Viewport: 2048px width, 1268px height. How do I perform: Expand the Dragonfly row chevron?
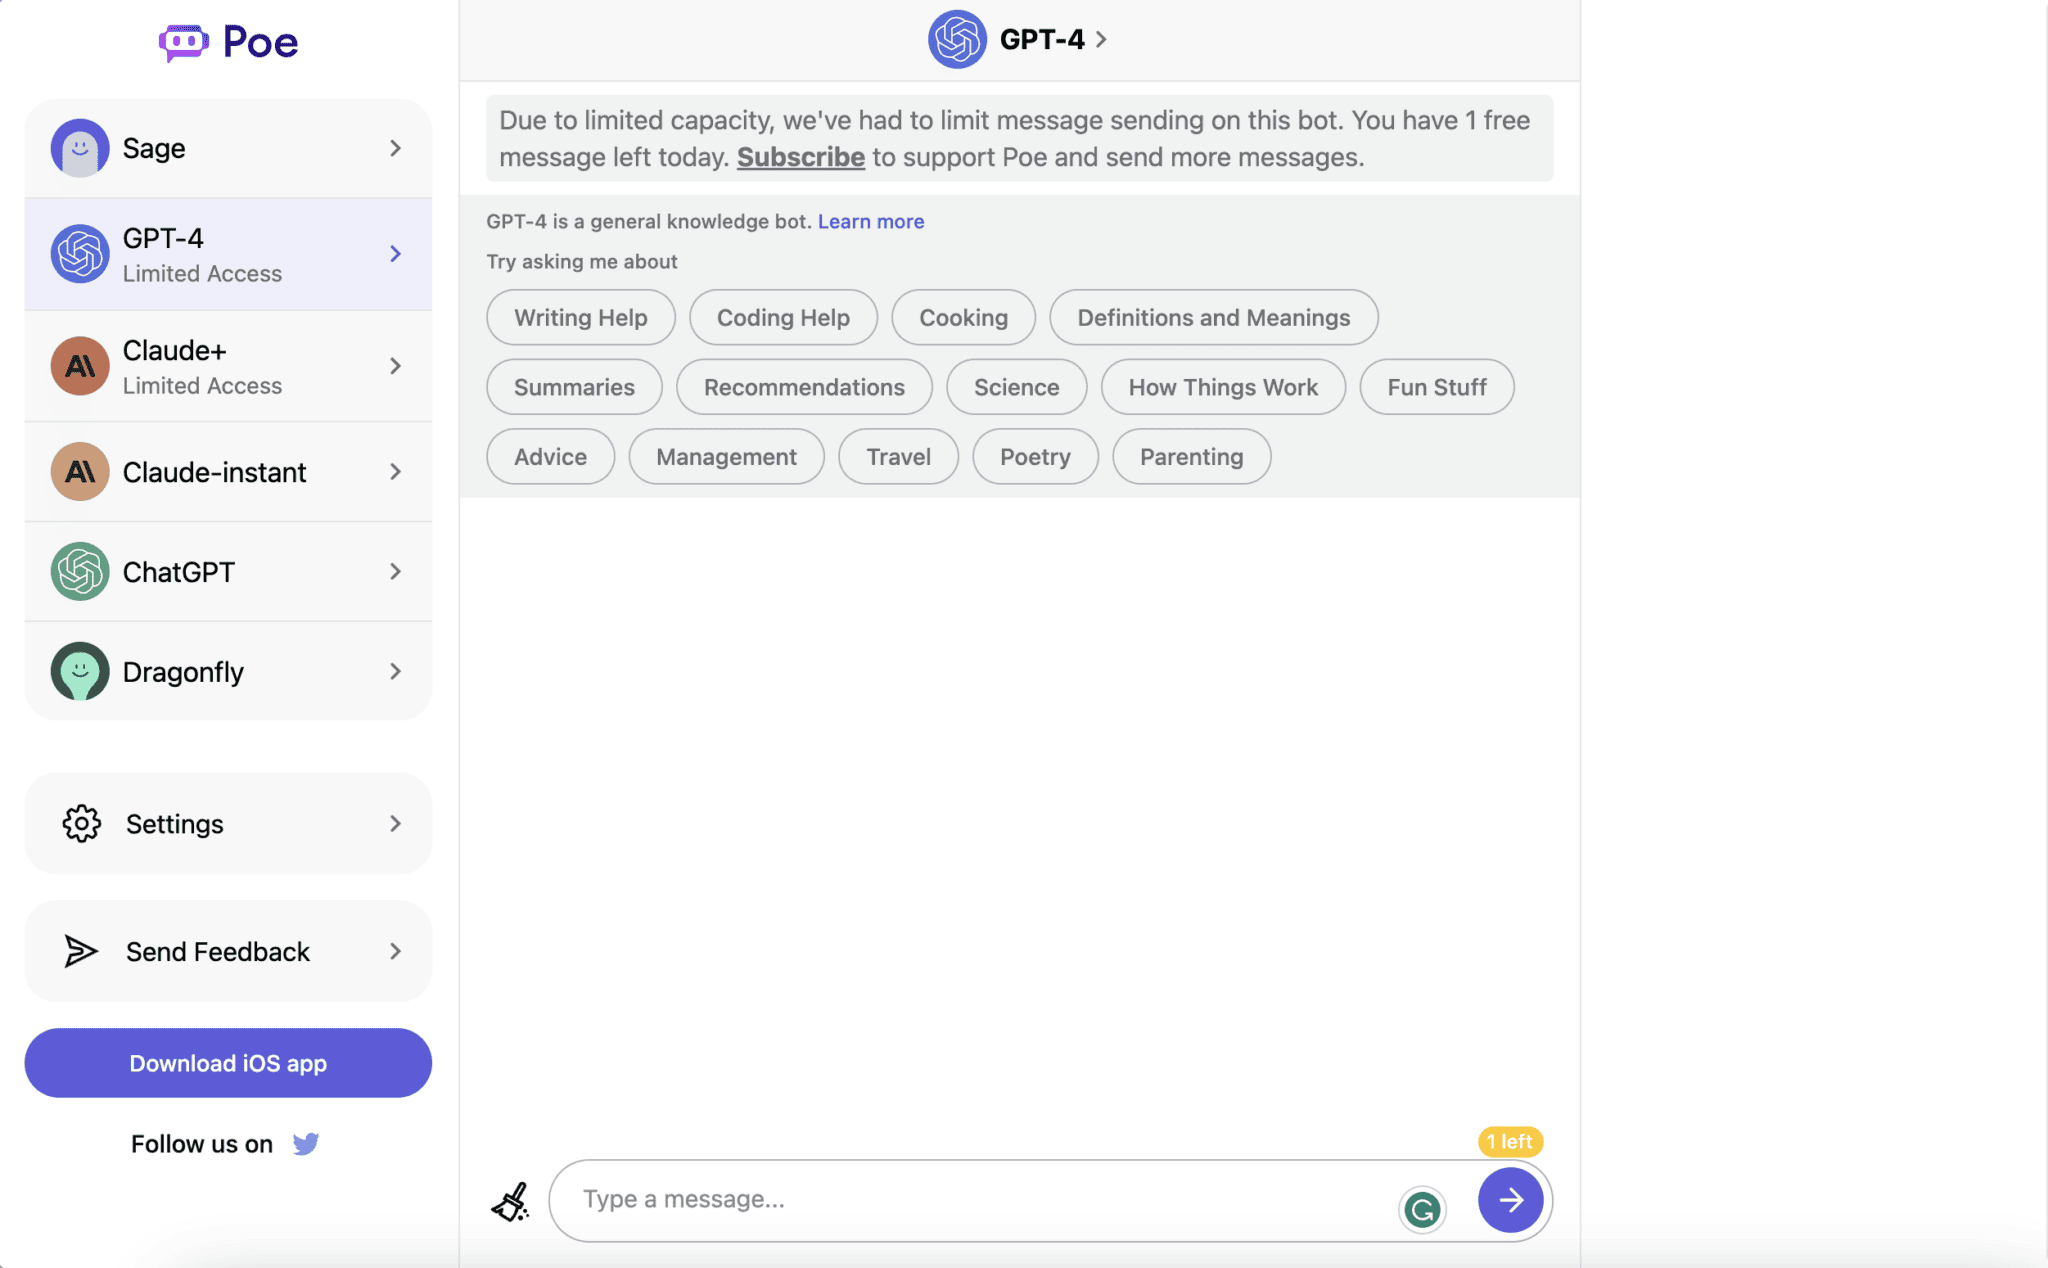[396, 672]
